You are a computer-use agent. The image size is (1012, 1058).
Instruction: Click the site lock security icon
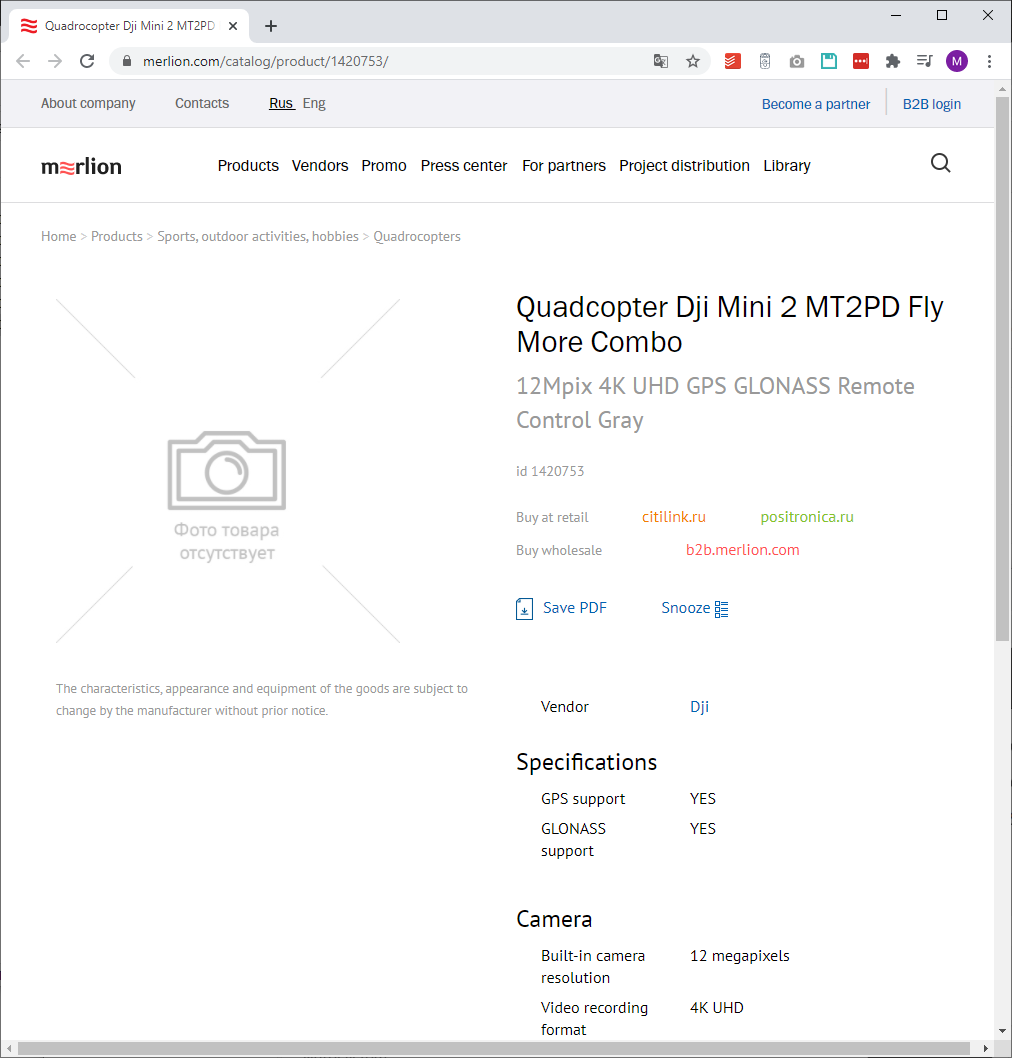tap(126, 61)
